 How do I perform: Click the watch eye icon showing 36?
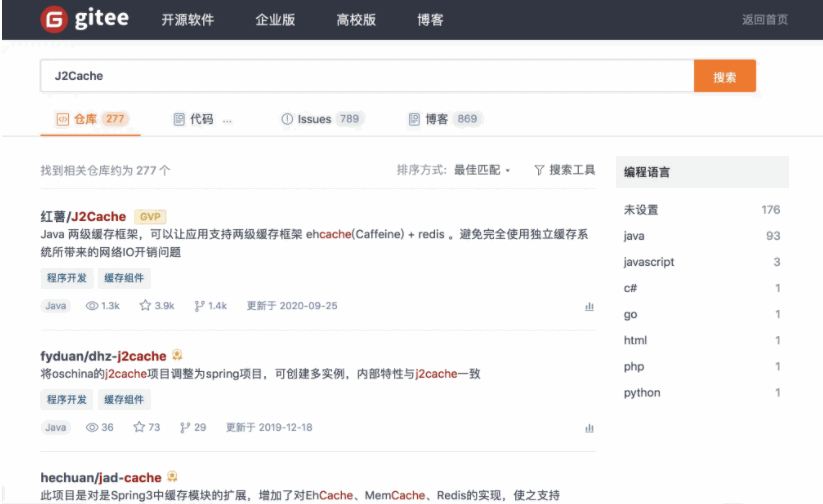click(x=92, y=427)
